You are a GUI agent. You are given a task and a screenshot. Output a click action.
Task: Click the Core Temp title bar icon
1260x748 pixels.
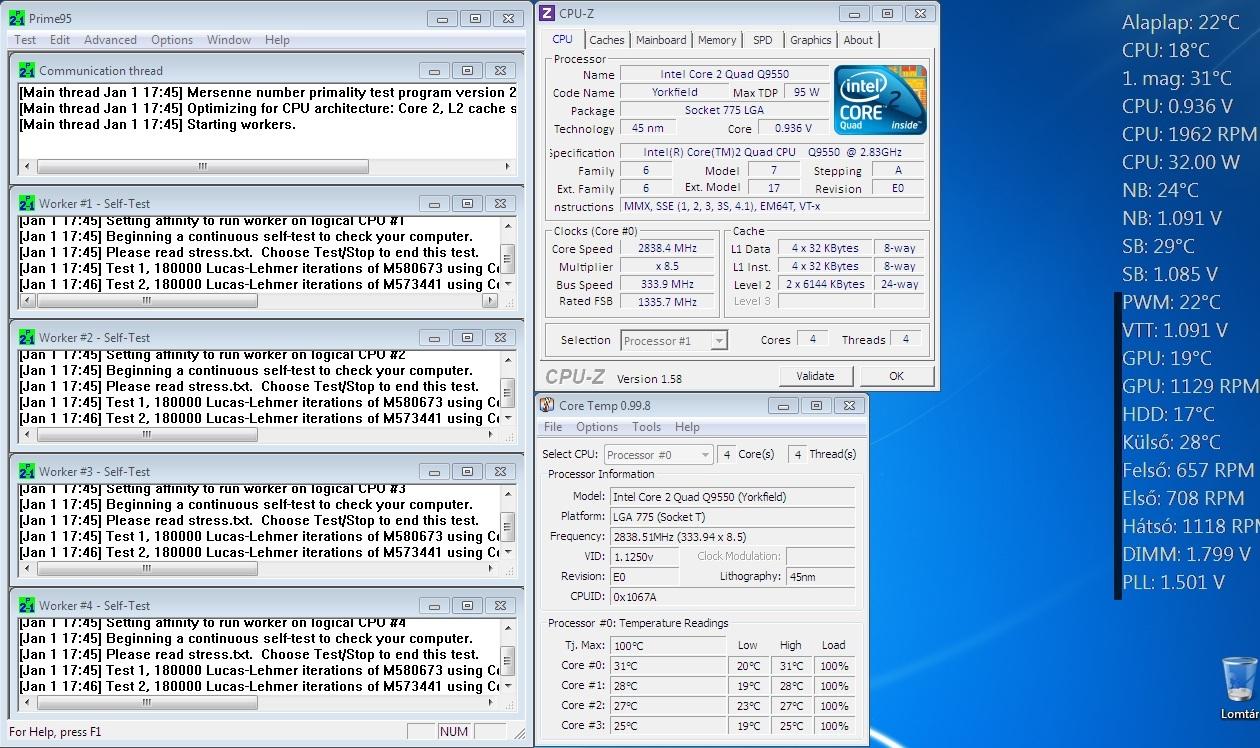(547, 405)
